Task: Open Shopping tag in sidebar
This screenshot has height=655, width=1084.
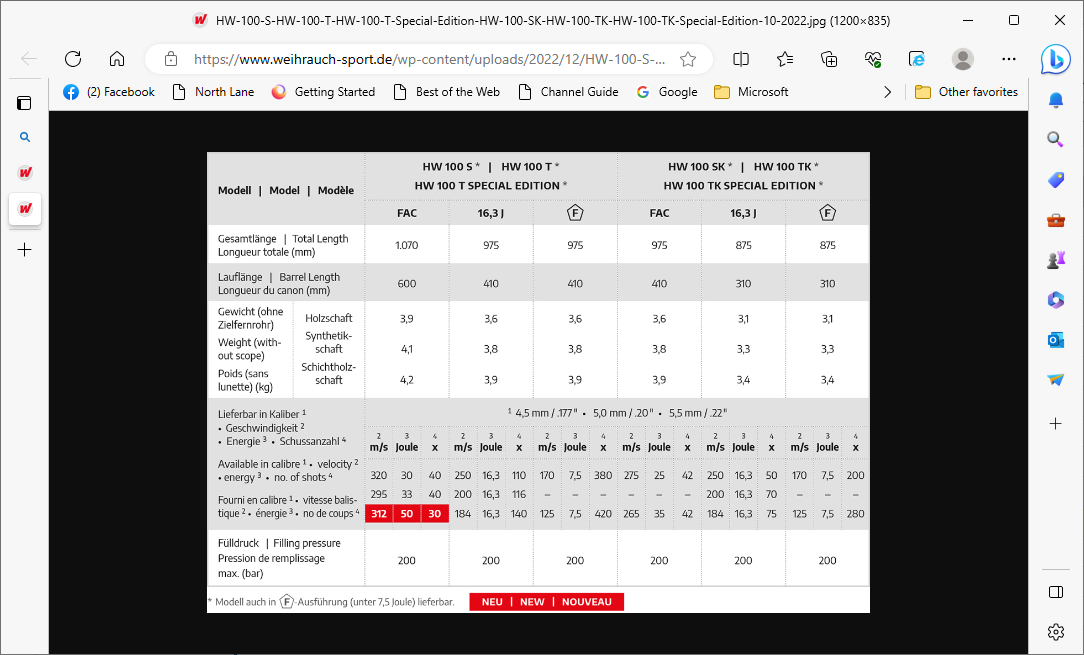Action: 1056,180
